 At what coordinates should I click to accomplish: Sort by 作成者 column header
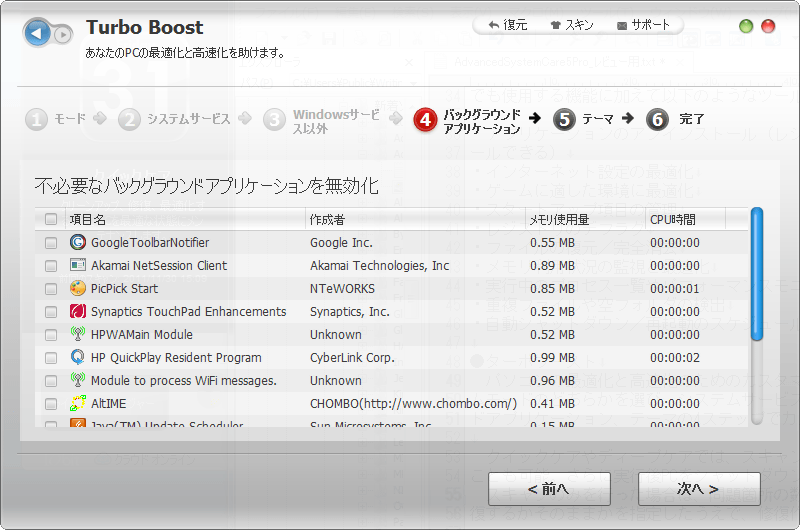[415, 219]
